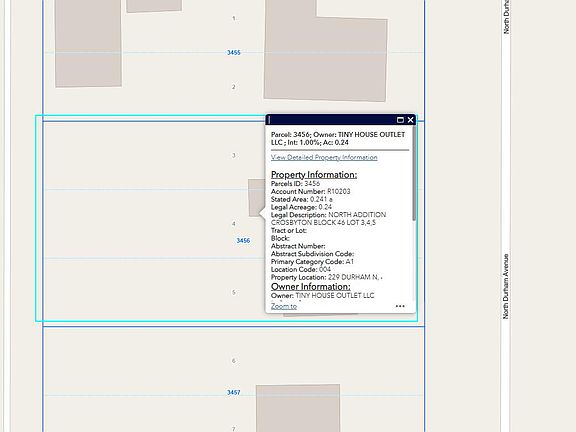Open View Detailed Property Information link
Screen dimensions: 576x432
point(324,157)
